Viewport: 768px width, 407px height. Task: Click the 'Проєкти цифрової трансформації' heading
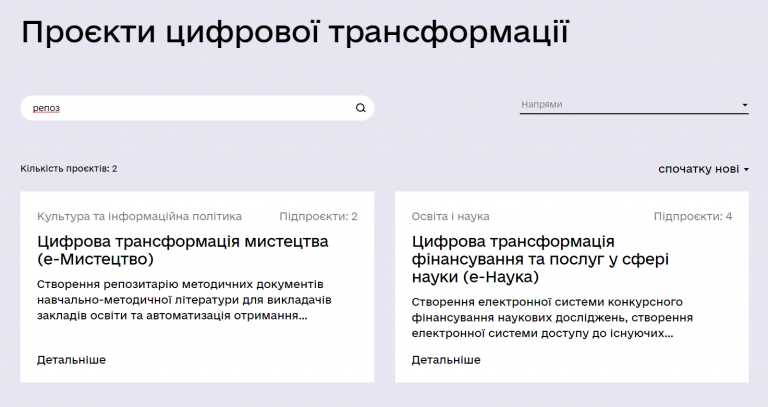point(295,33)
